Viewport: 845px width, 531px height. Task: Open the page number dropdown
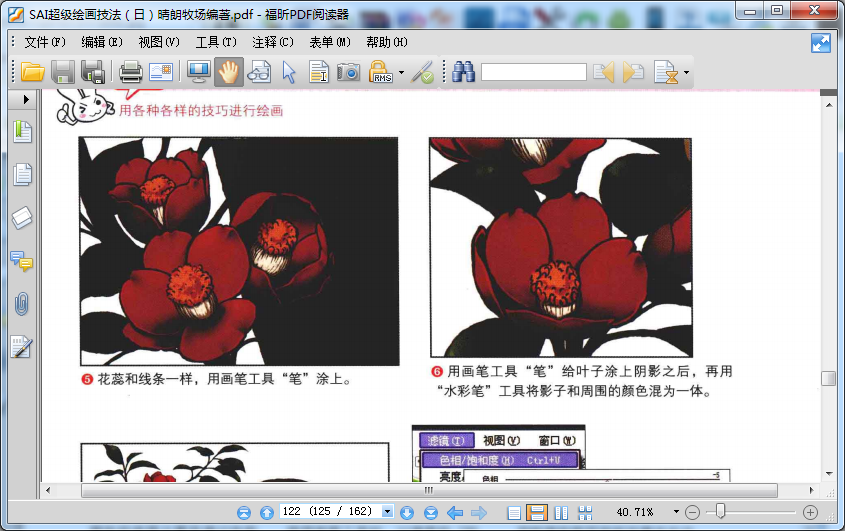387,511
